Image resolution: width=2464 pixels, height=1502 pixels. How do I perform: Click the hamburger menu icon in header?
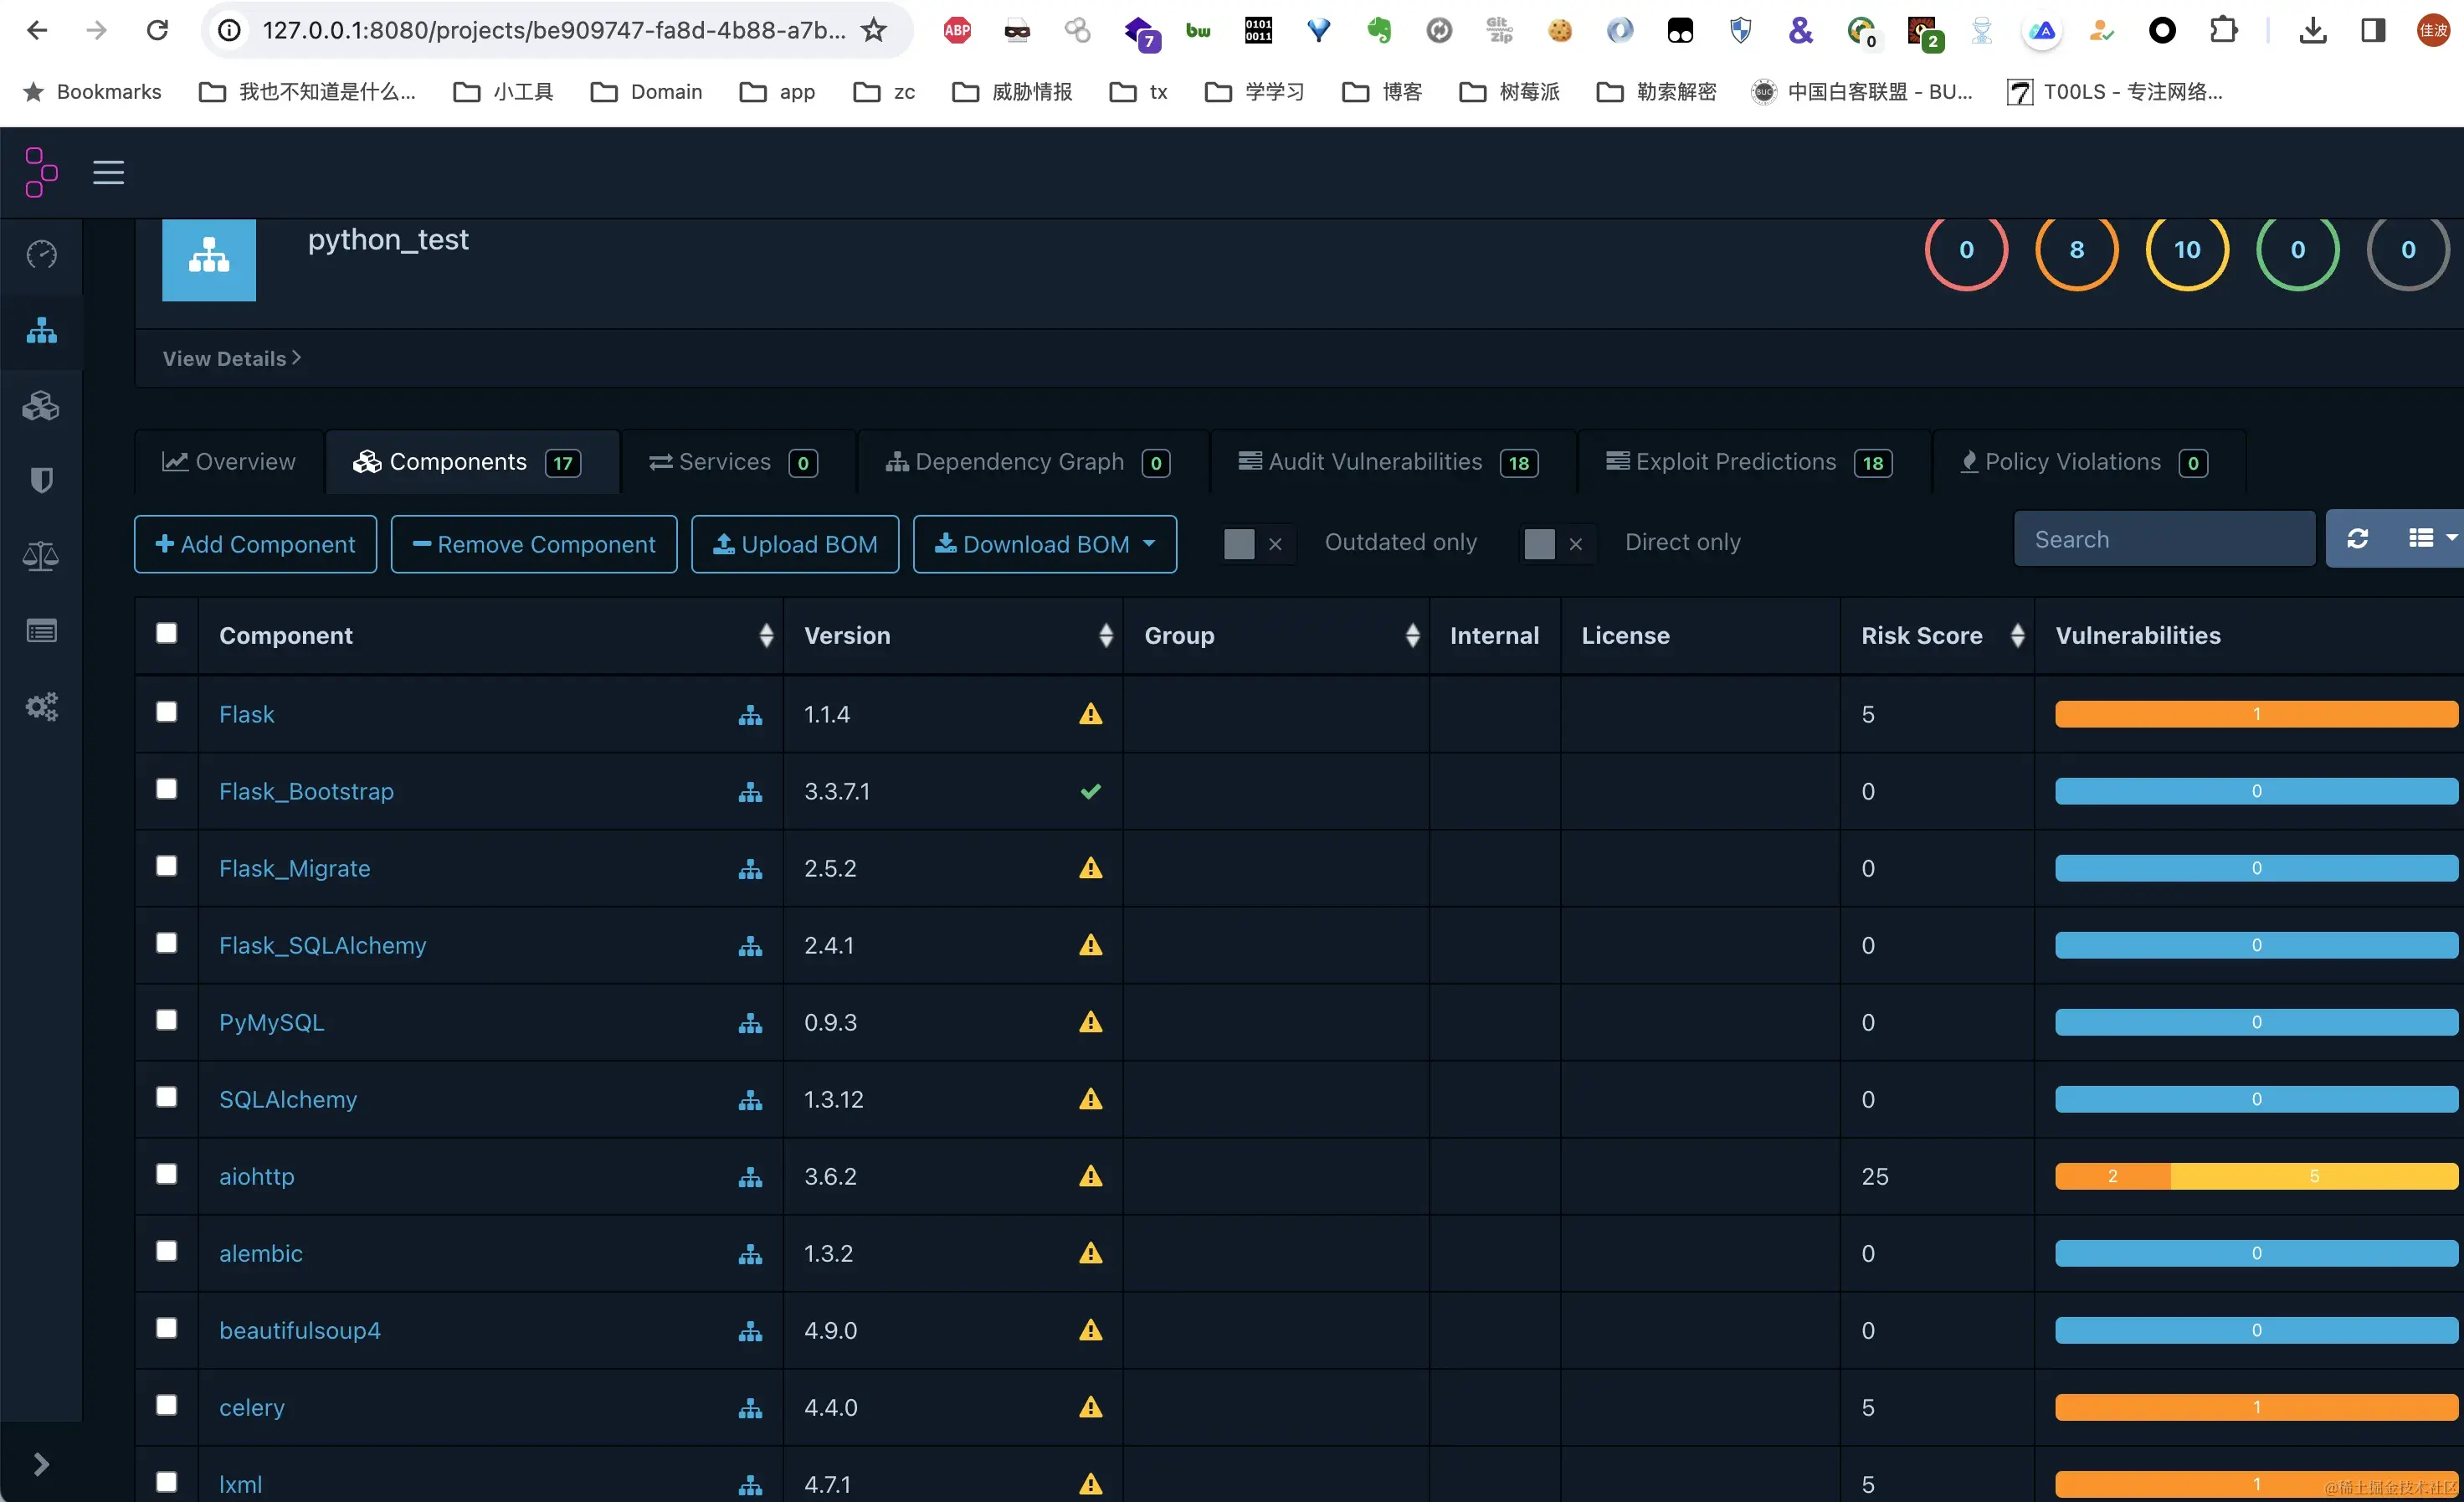(108, 172)
